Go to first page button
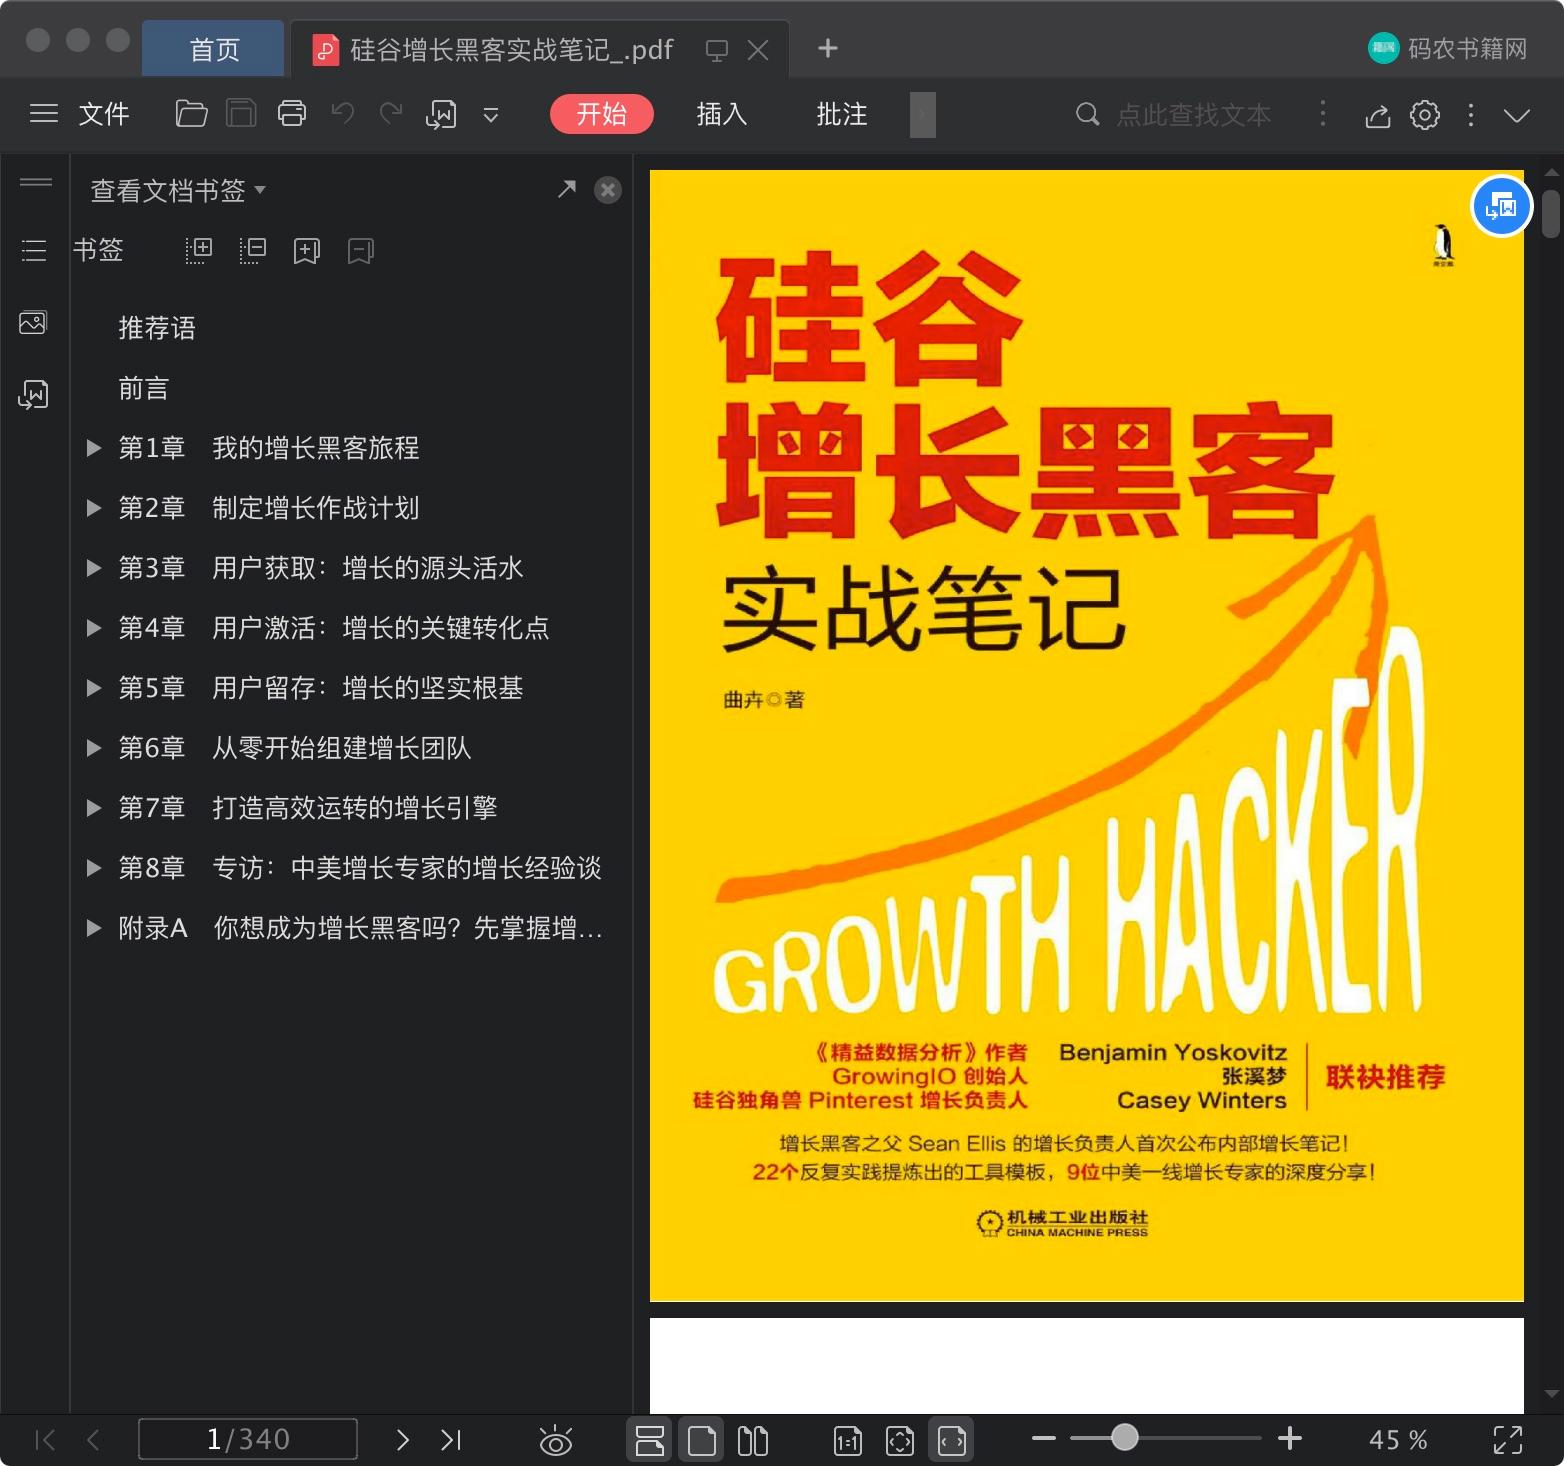 point(45,1439)
